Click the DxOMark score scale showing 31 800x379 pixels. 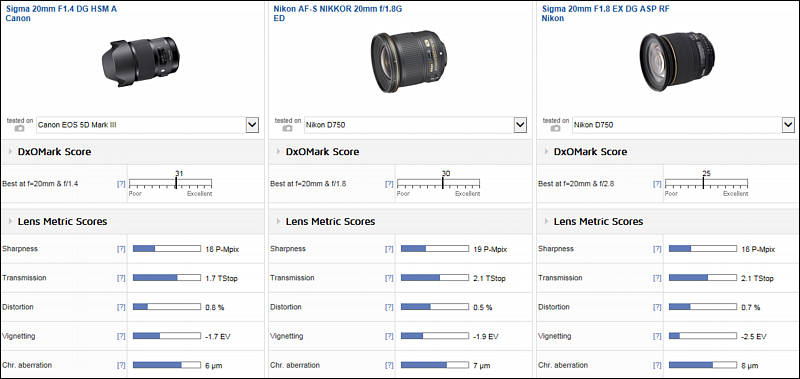170,184
